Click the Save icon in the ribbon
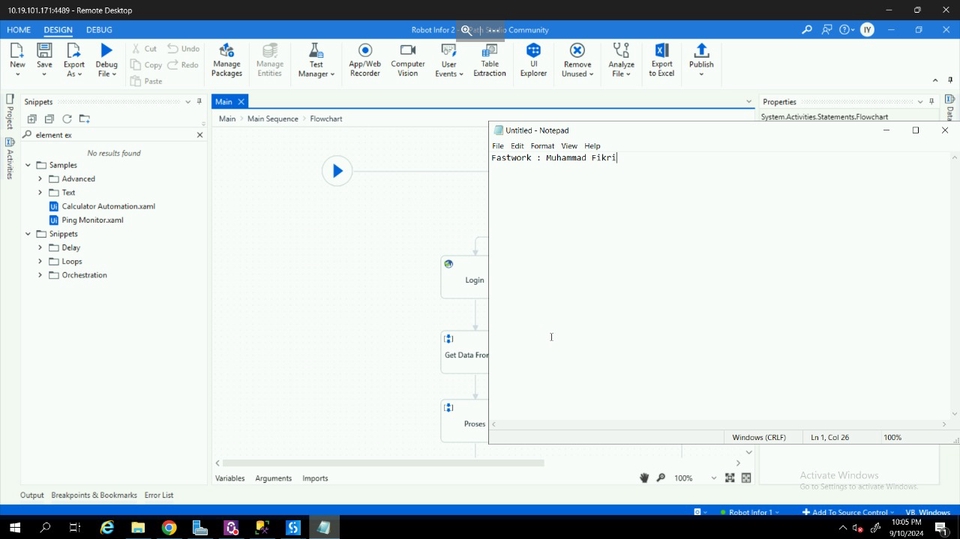 tap(44, 59)
